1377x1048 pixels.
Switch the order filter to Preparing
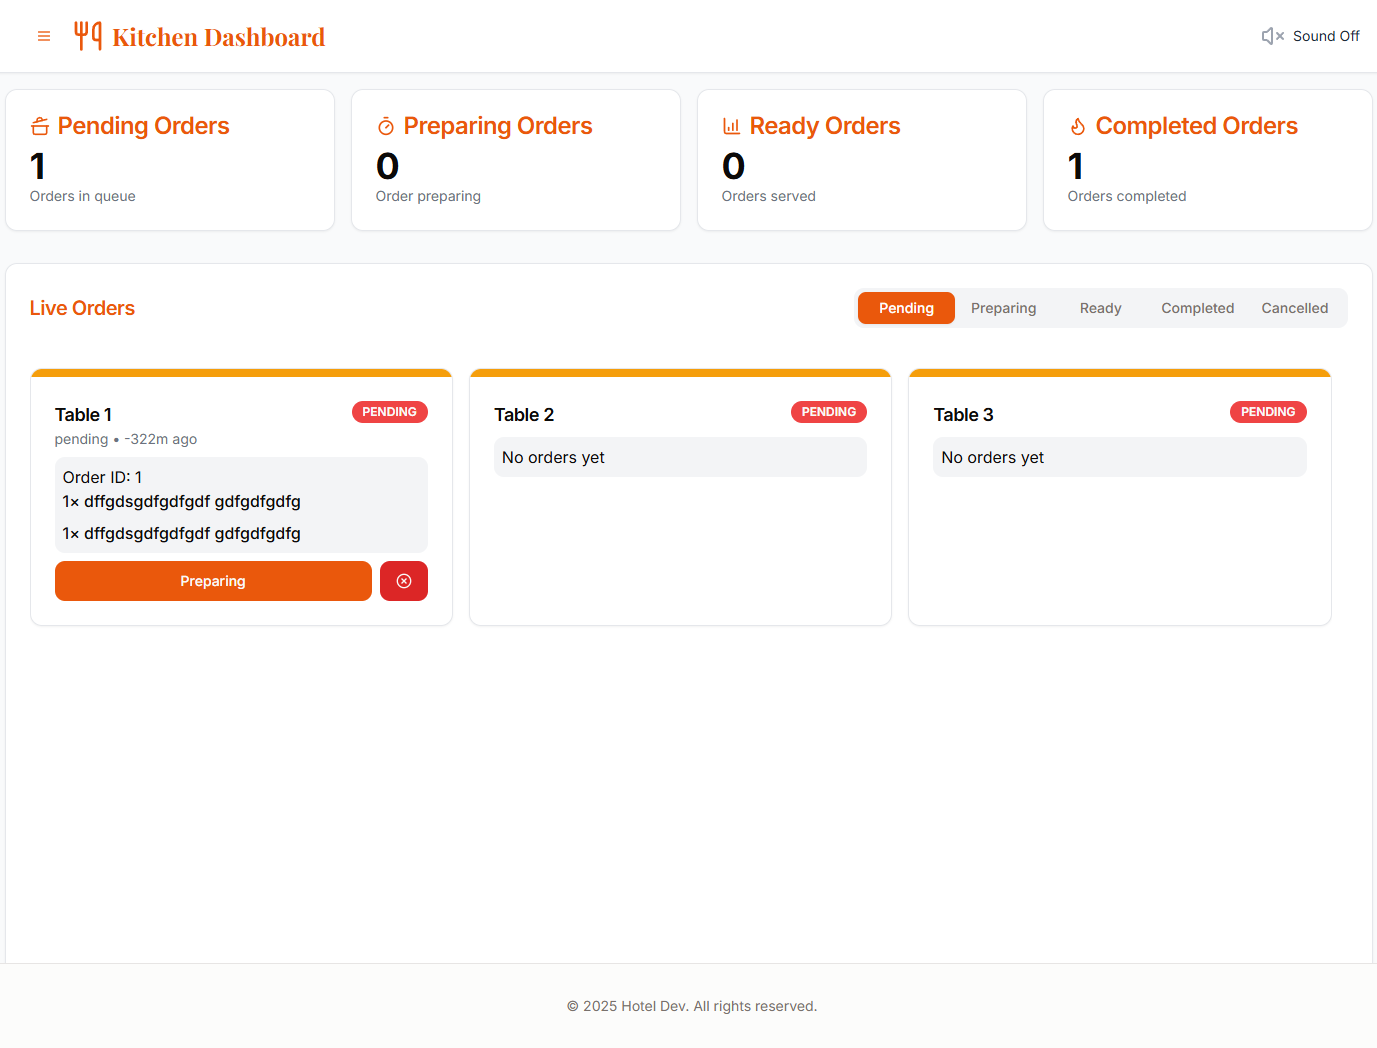(x=1003, y=308)
